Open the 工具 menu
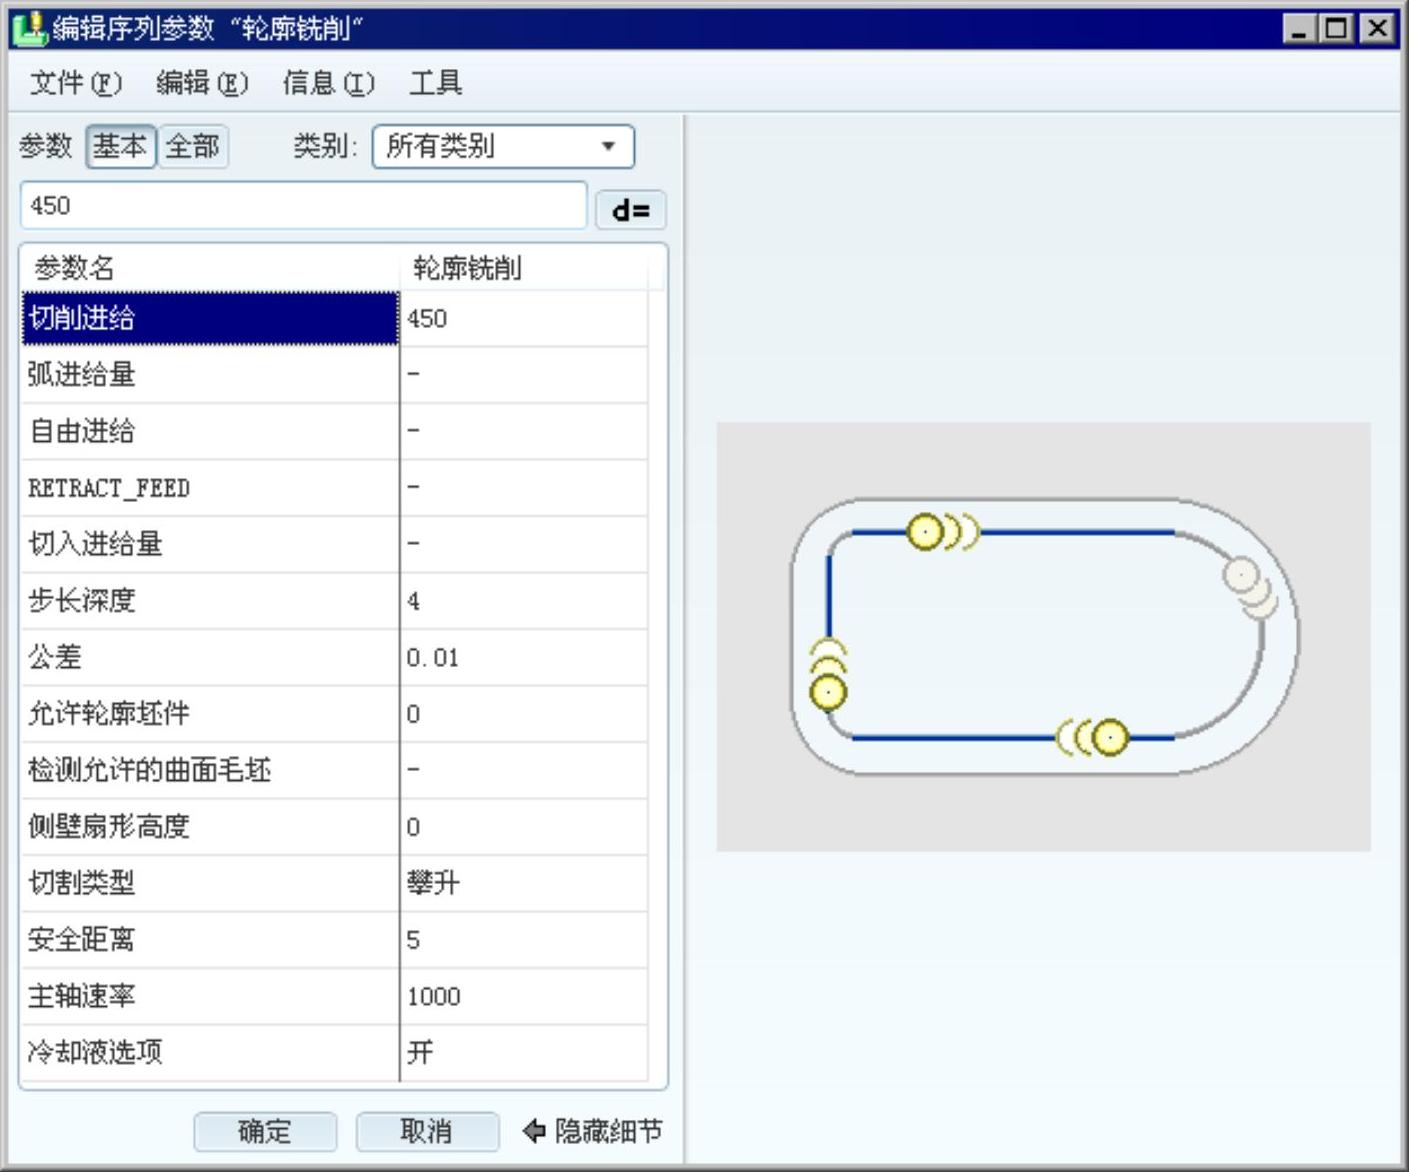Viewport: 1409px width, 1172px height. click(435, 83)
